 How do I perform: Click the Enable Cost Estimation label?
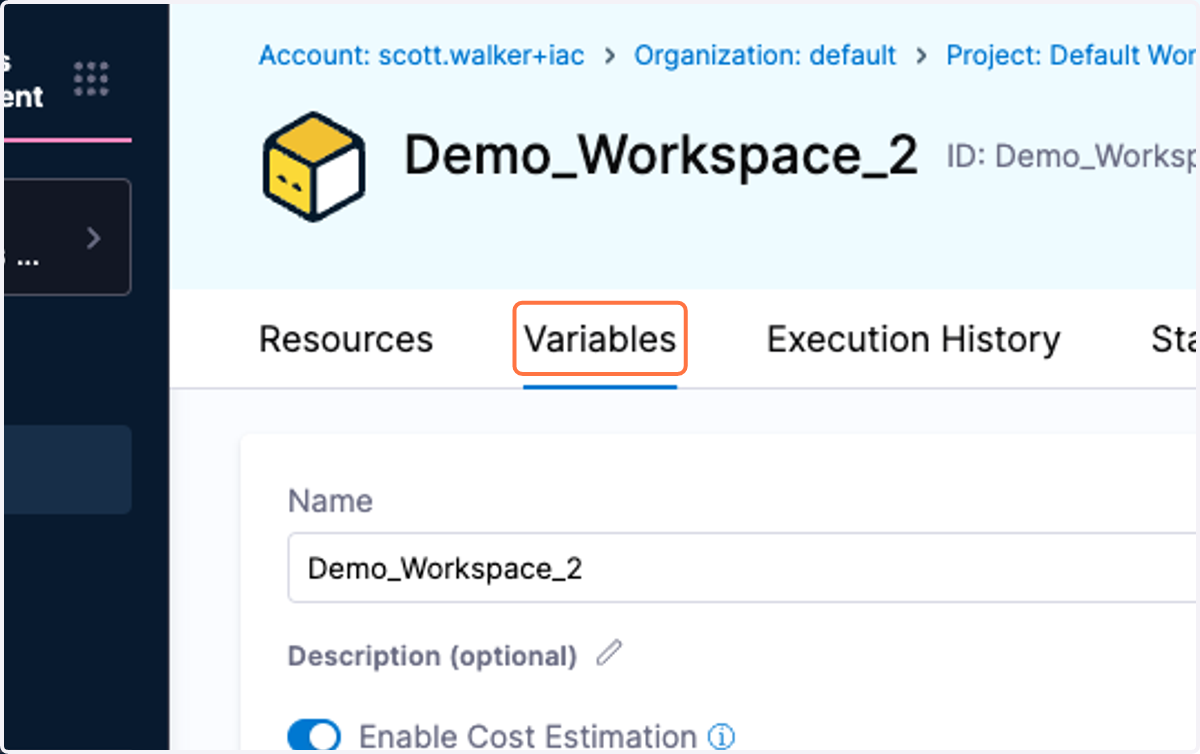(527, 737)
